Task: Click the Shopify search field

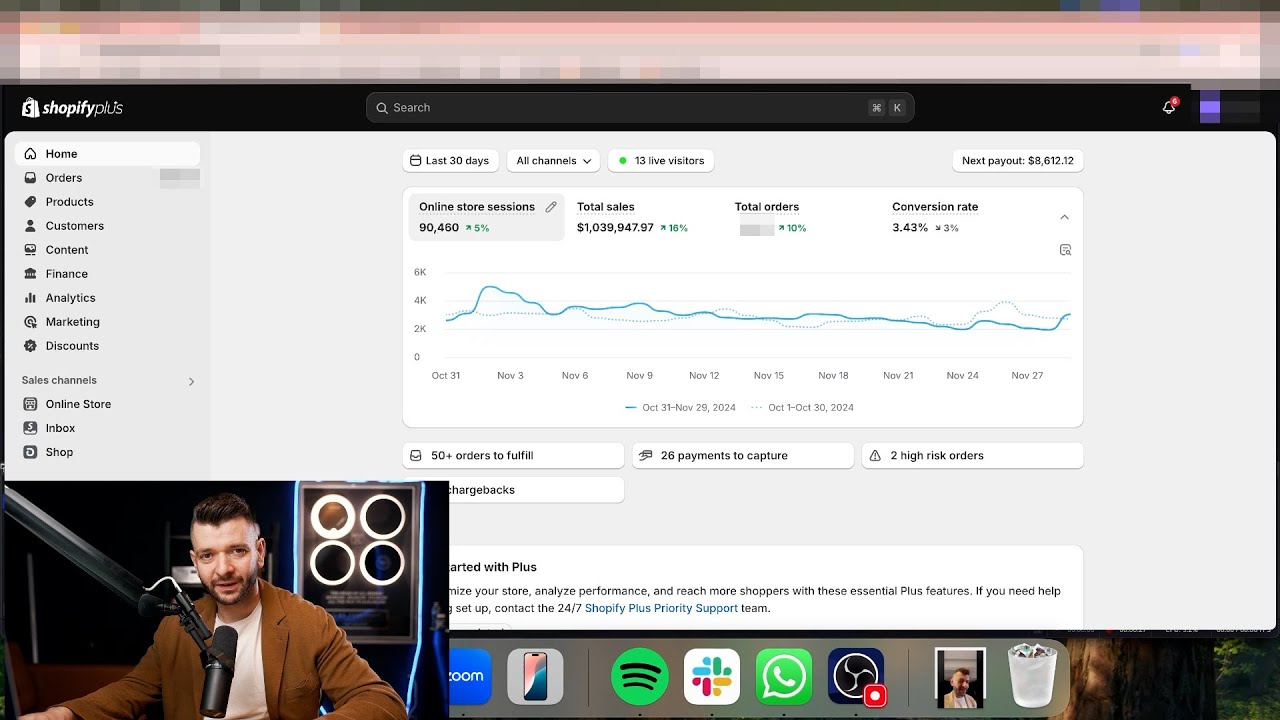Action: (640, 108)
